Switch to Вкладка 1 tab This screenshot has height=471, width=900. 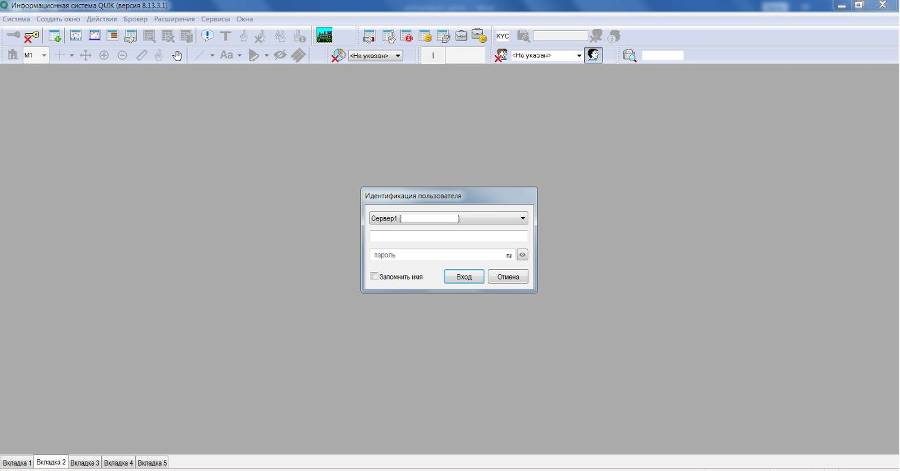(x=17, y=463)
